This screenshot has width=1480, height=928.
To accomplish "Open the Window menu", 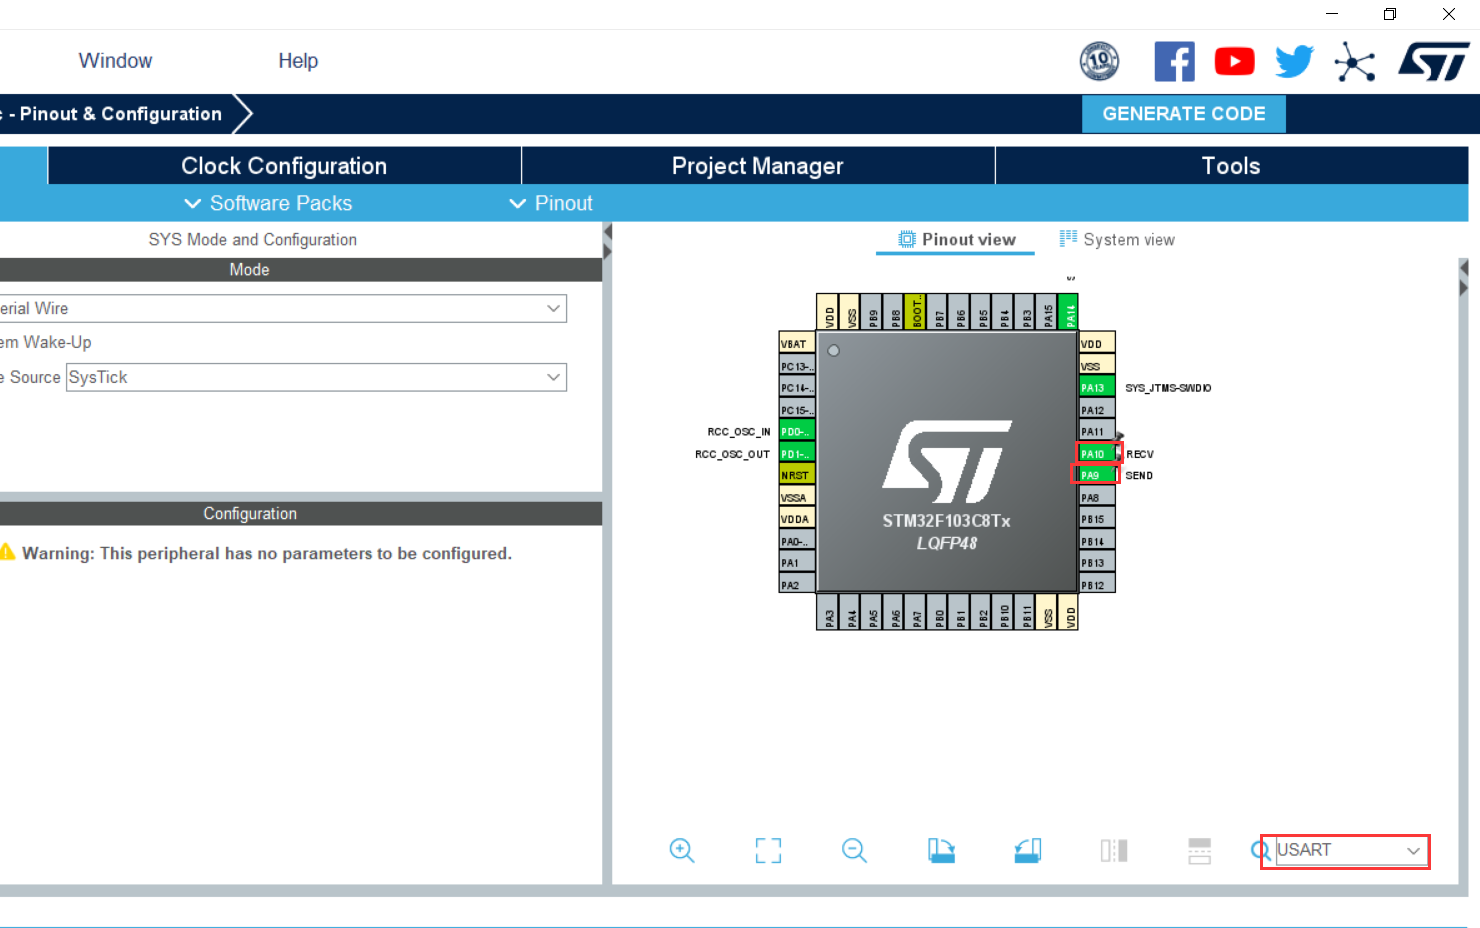I will (115, 61).
